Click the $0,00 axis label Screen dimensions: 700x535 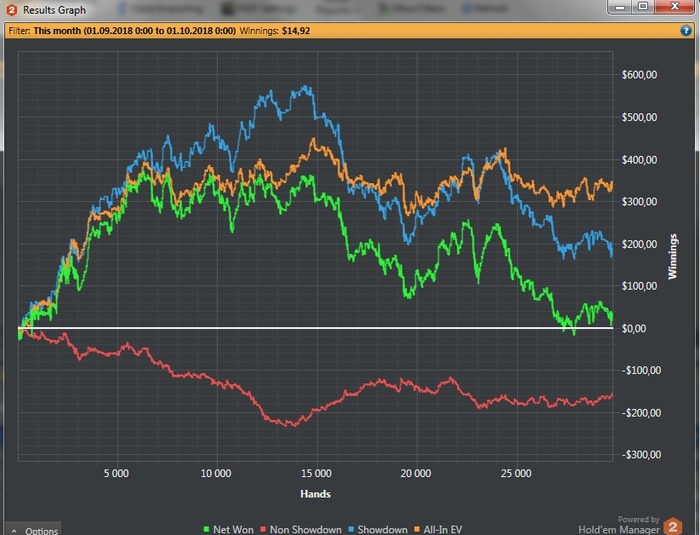[634, 329]
